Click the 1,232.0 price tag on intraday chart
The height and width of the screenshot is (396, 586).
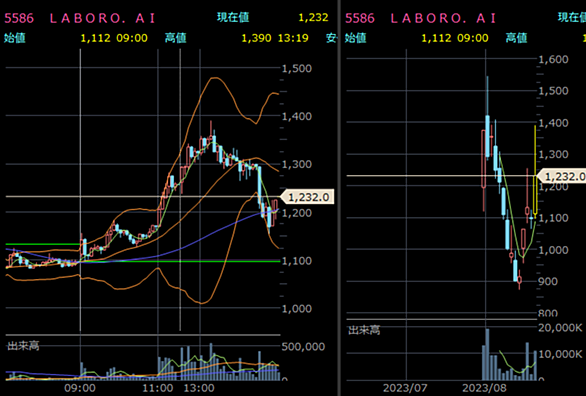click(x=307, y=197)
